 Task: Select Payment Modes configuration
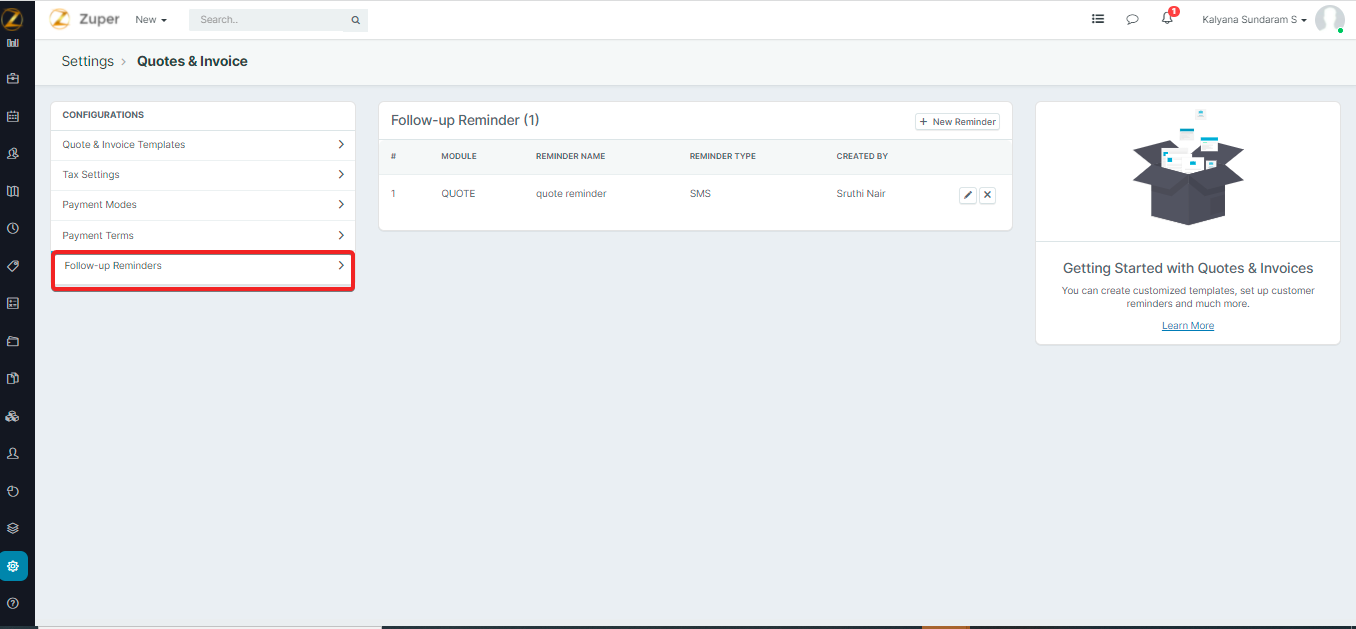[203, 205]
